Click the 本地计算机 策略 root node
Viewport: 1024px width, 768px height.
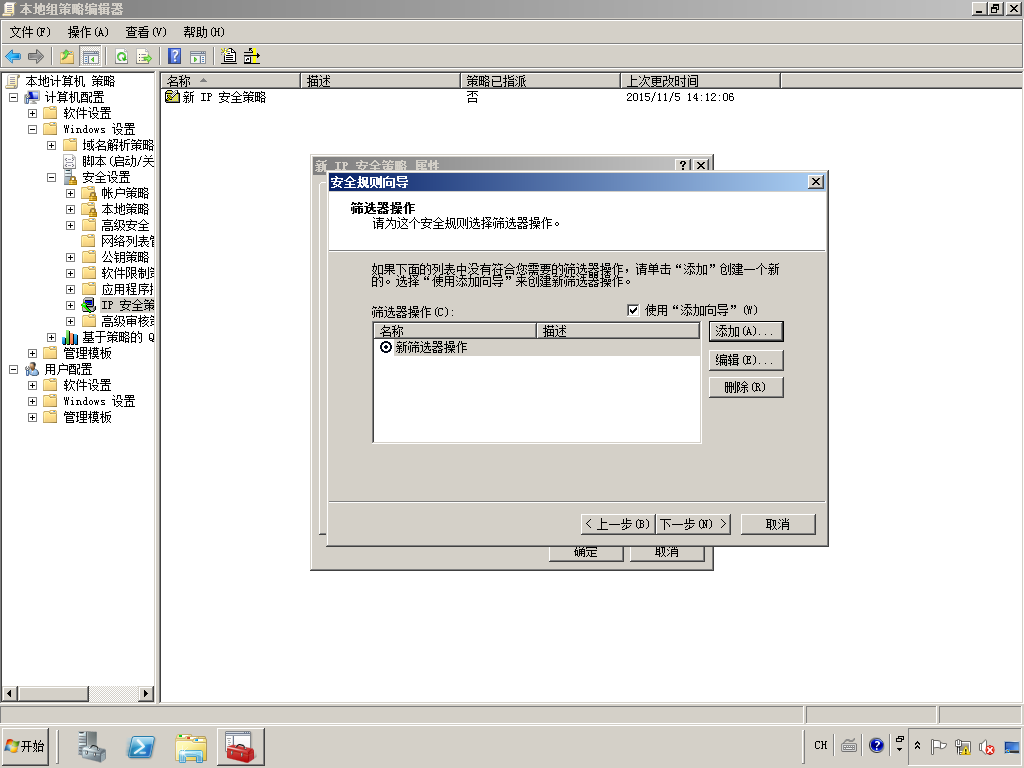click(70, 81)
